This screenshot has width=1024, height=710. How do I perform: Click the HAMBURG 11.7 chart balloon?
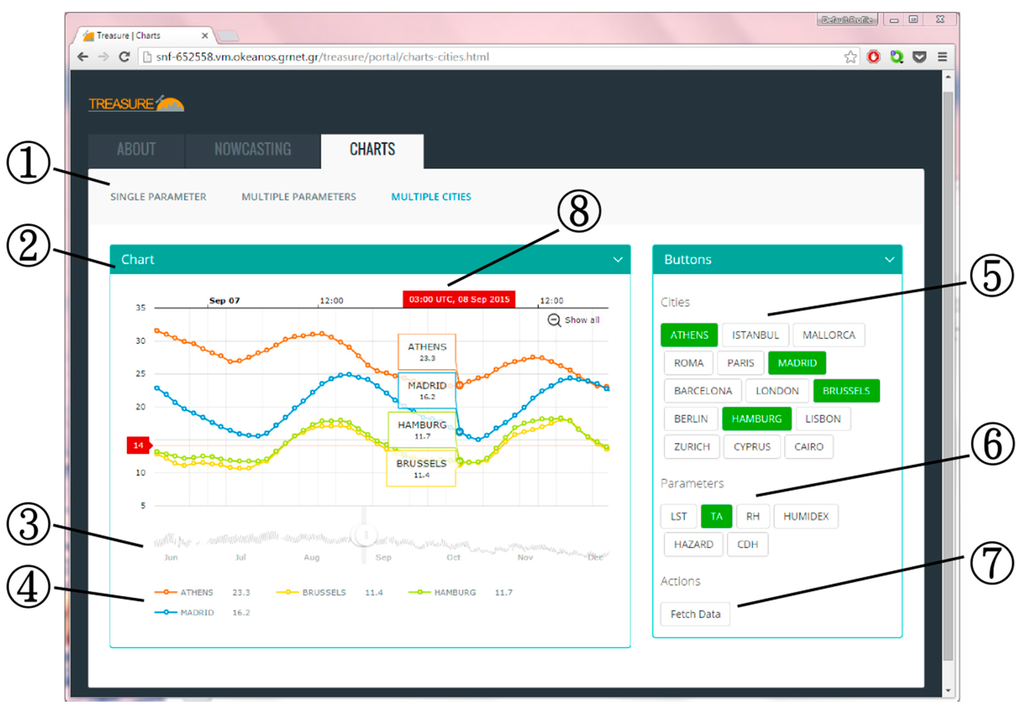(422, 430)
